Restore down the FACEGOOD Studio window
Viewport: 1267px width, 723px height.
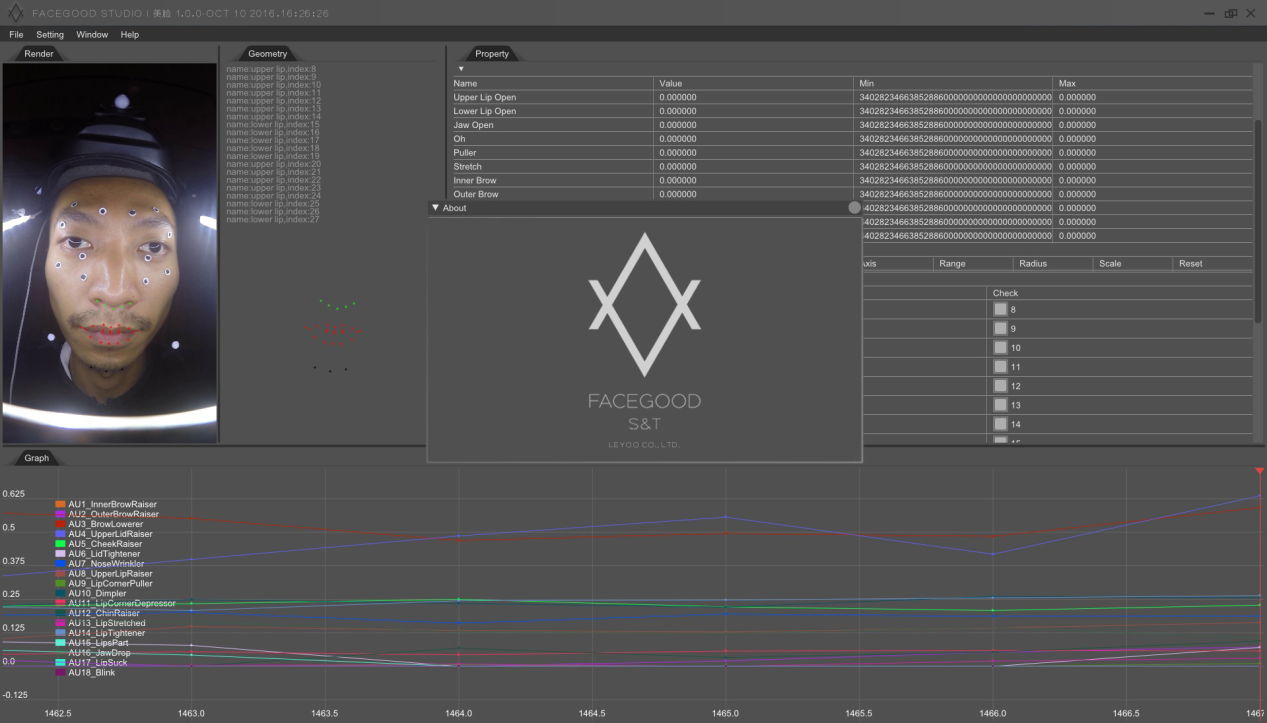[1230, 13]
